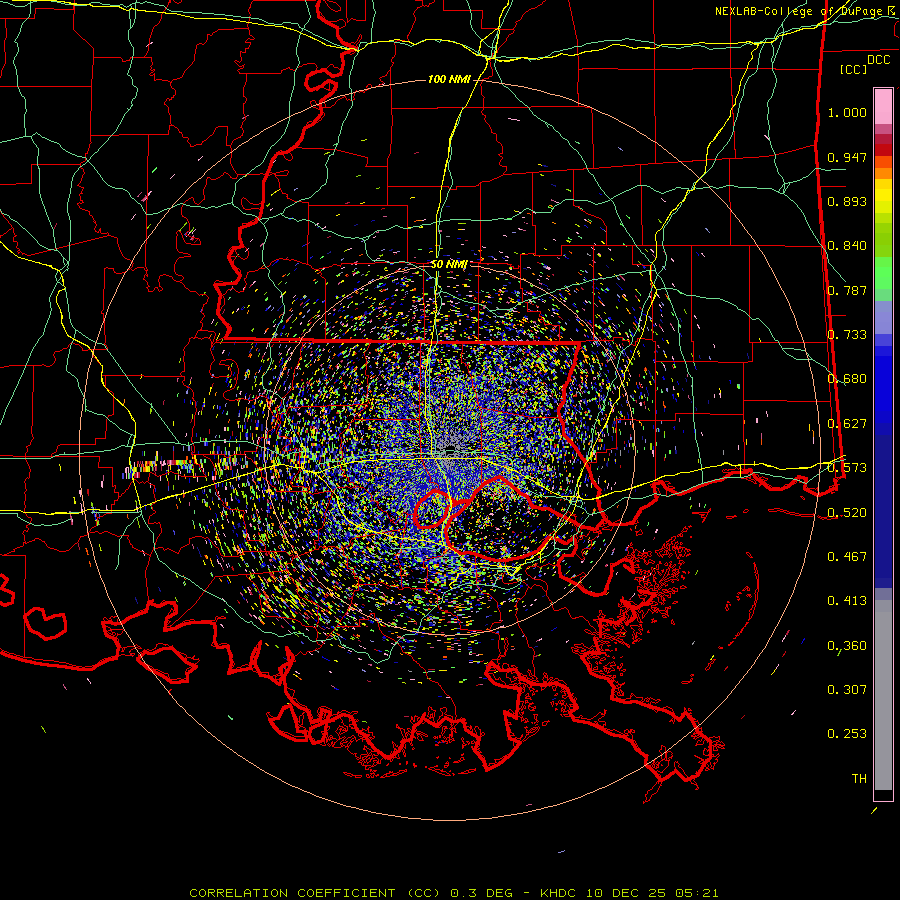900x900 pixels.
Task: Click the 0.413 scale value
Action: pyautogui.click(x=847, y=601)
